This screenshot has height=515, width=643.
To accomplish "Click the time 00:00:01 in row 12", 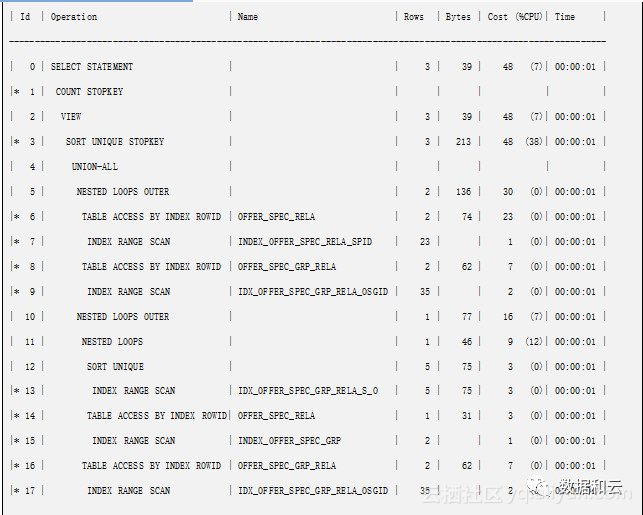I will 575,367.
